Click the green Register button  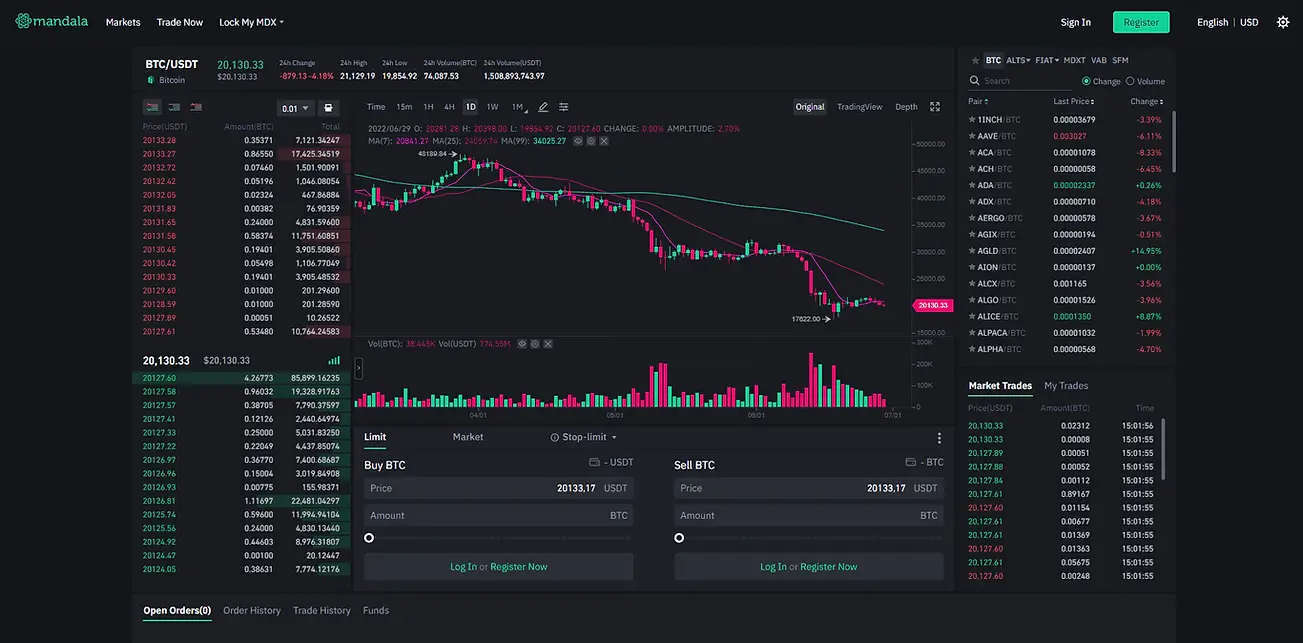[x=1141, y=22]
